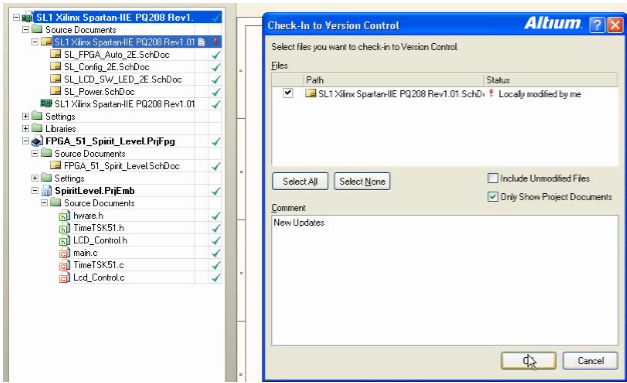Image resolution: width=627 pixels, height=383 pixels.
Task: Select hware.h in the project tree
Action: 88,216
